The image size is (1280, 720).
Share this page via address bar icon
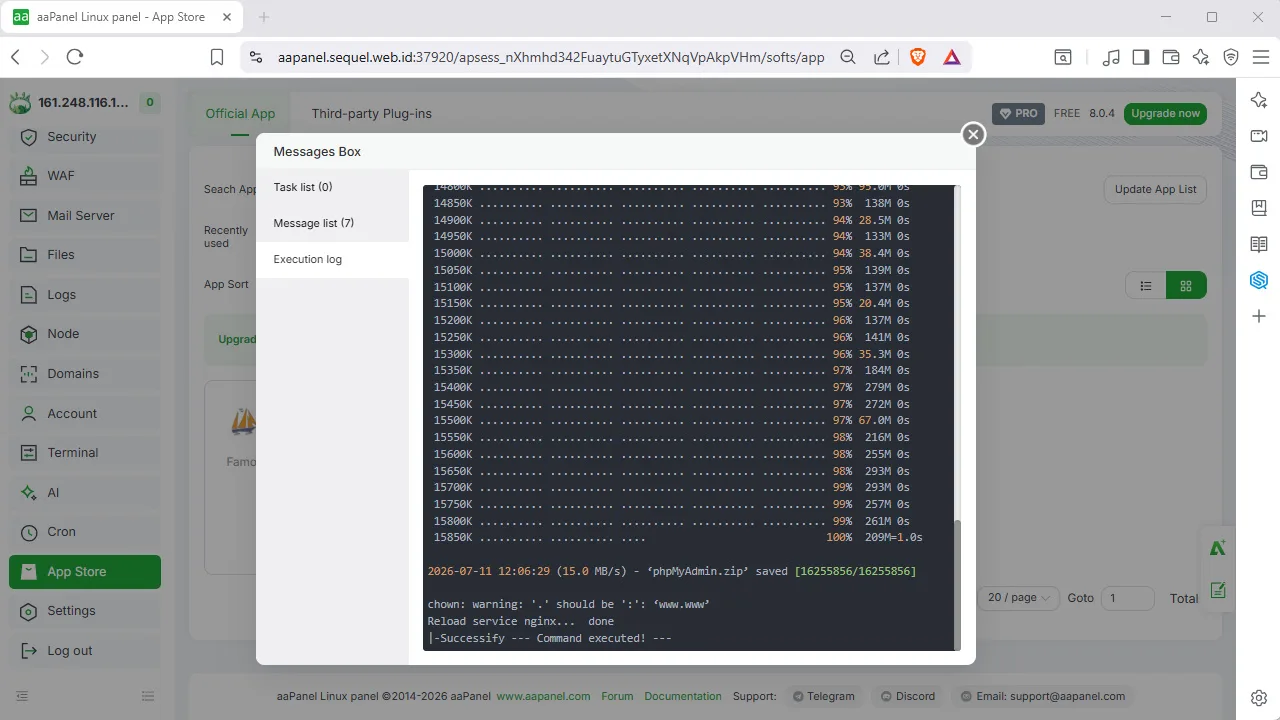[x=882, y=57]
